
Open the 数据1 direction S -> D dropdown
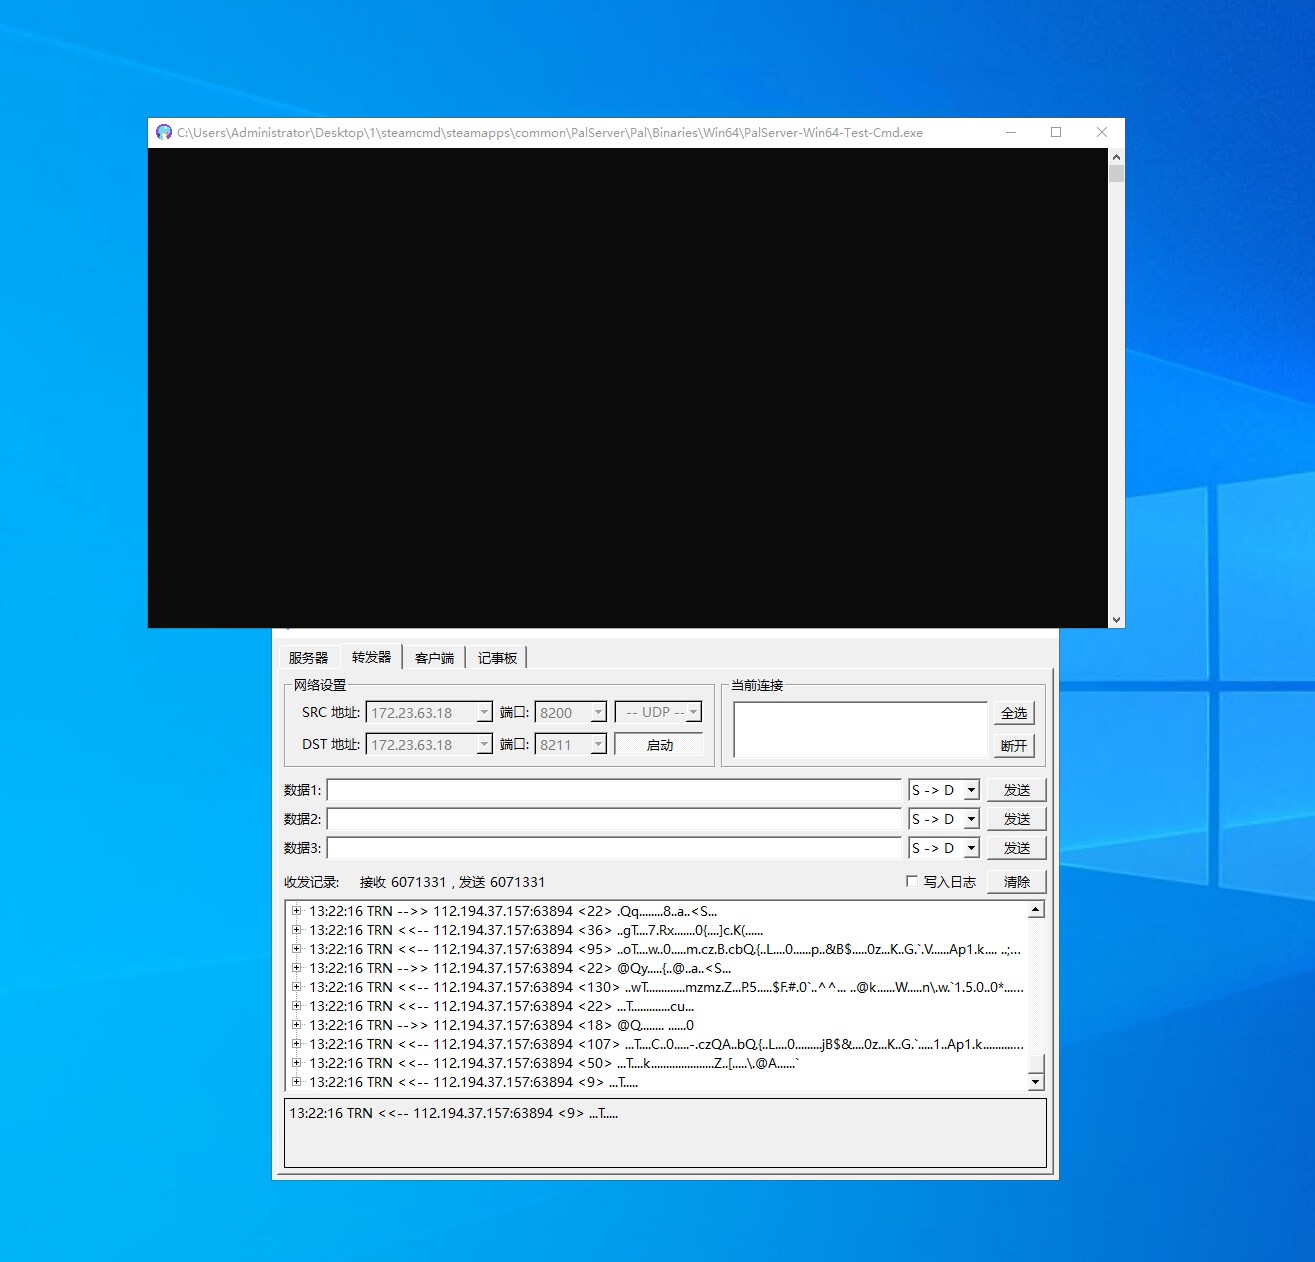click(970, 790)
